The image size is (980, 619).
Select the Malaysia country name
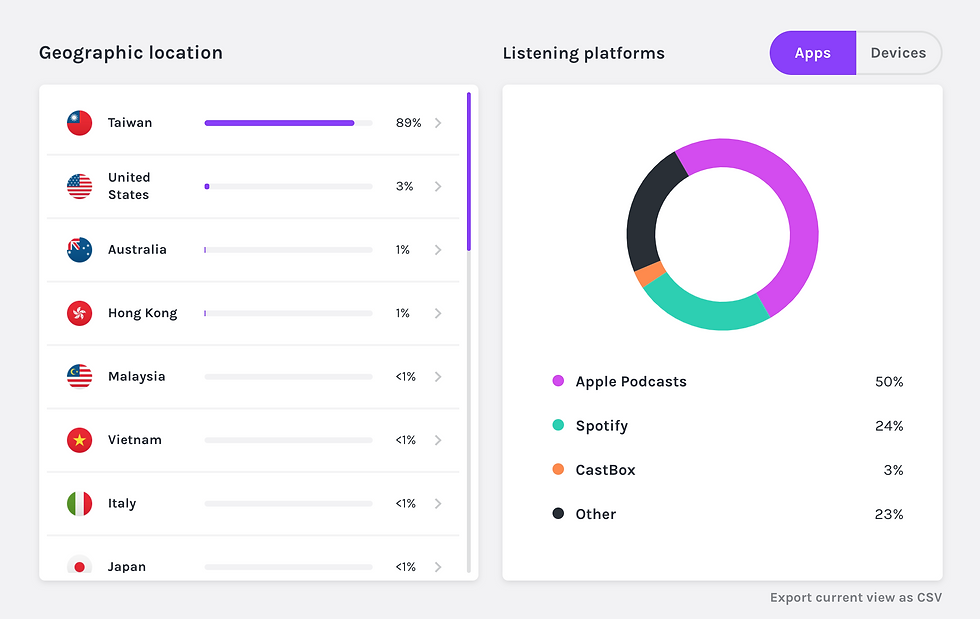click(137, 376)
